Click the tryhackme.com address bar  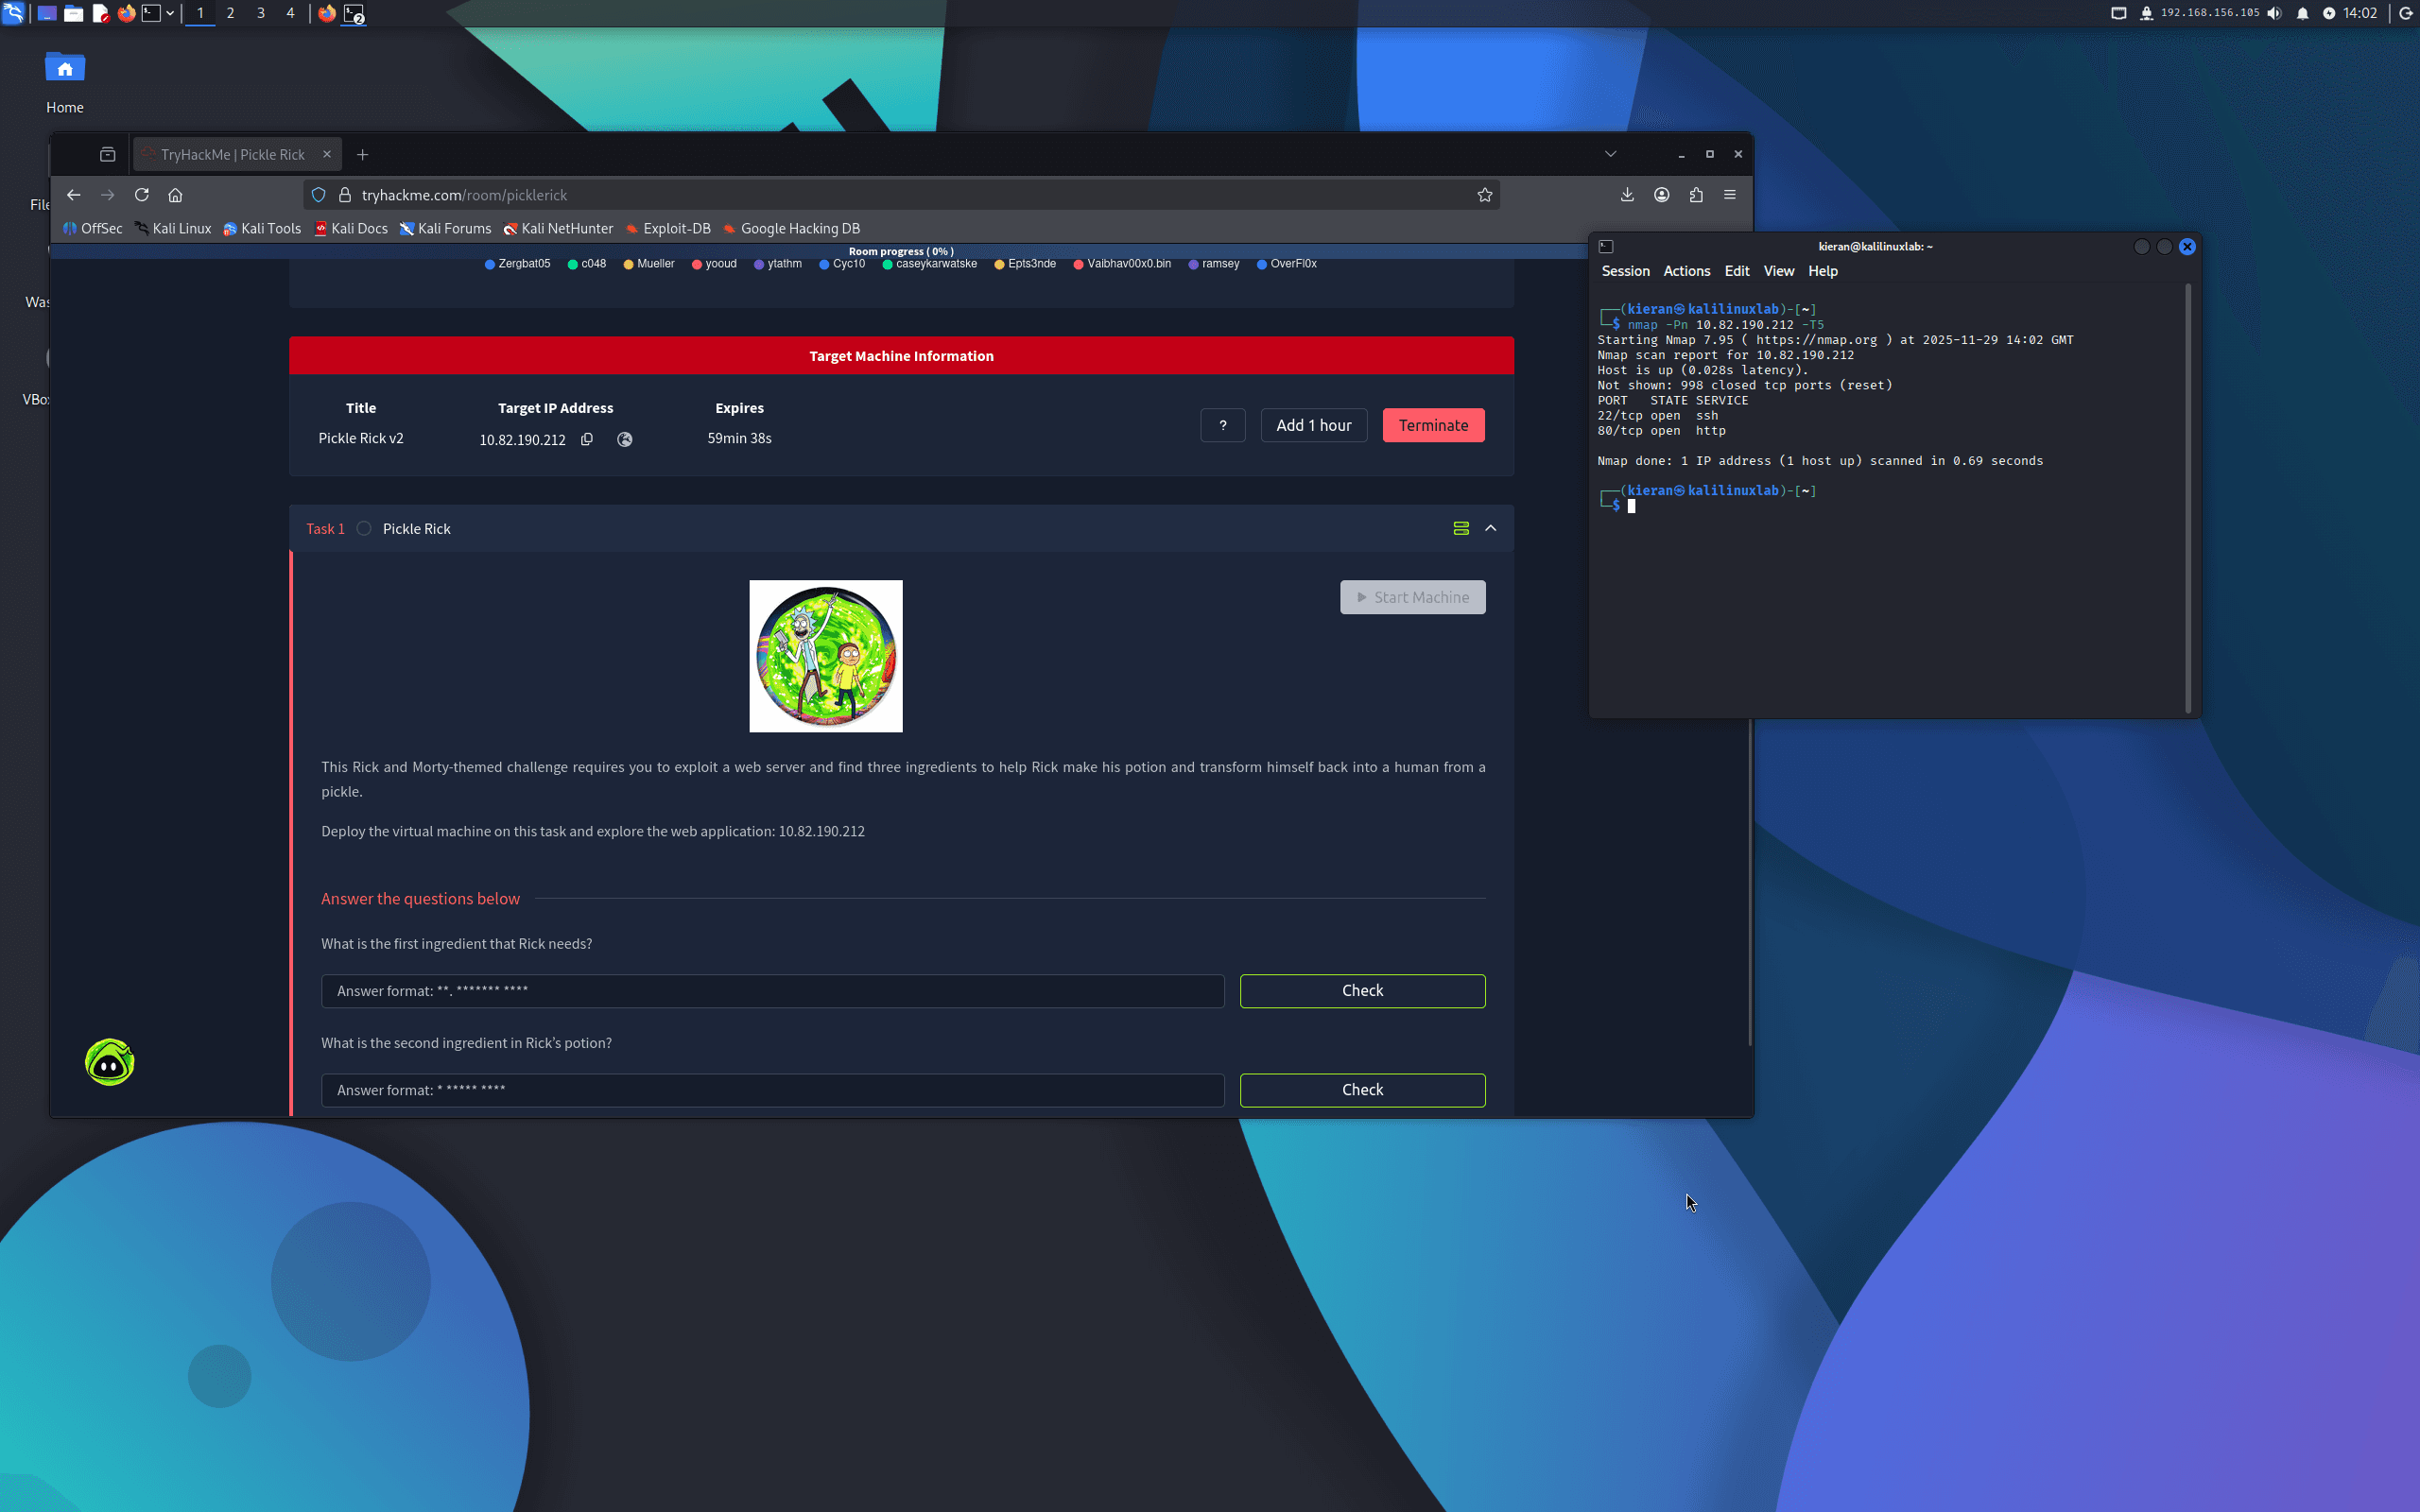900,195
